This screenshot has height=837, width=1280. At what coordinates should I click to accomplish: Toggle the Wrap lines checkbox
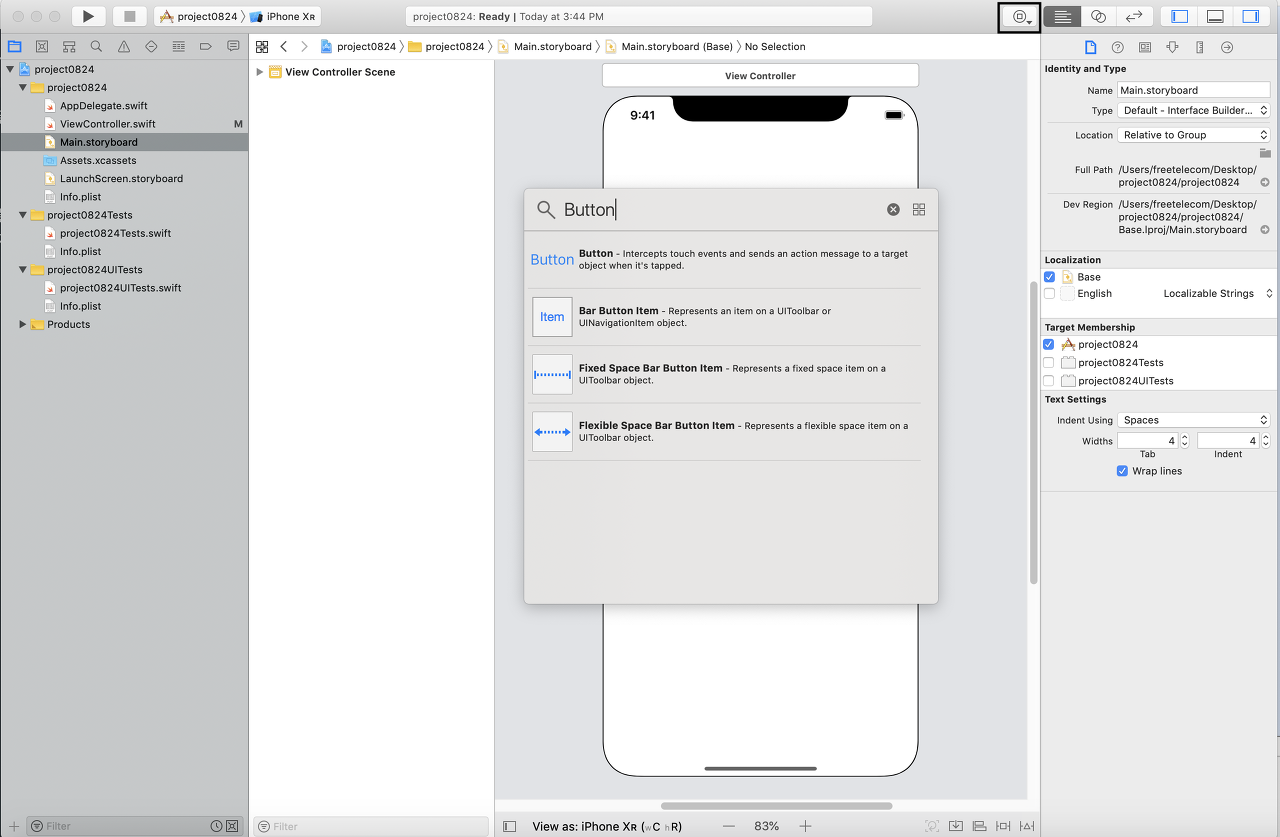(x=1122, y=471)
